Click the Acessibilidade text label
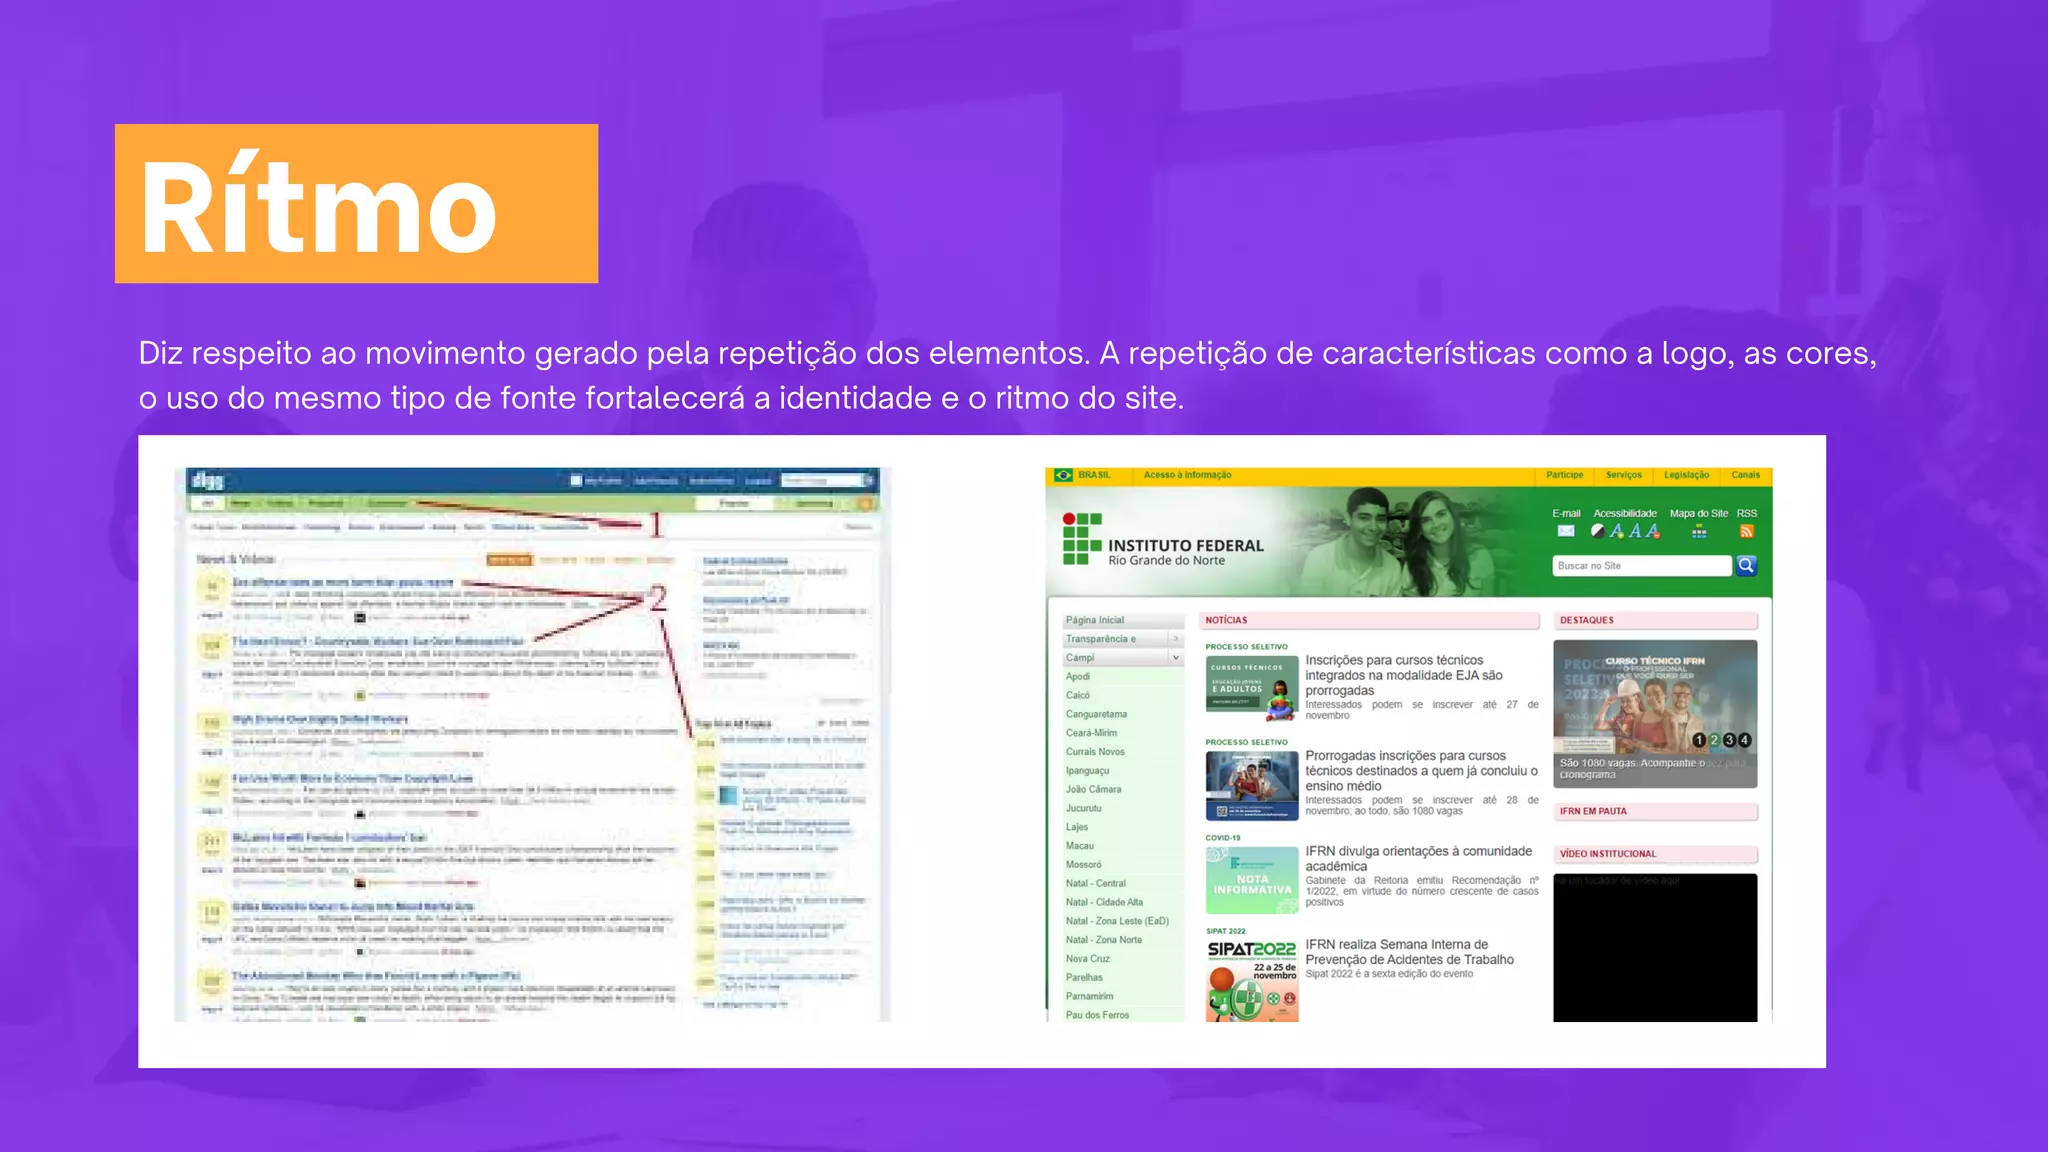This screenshot has width=2048, height=1152. click(x=1625, y=513)
